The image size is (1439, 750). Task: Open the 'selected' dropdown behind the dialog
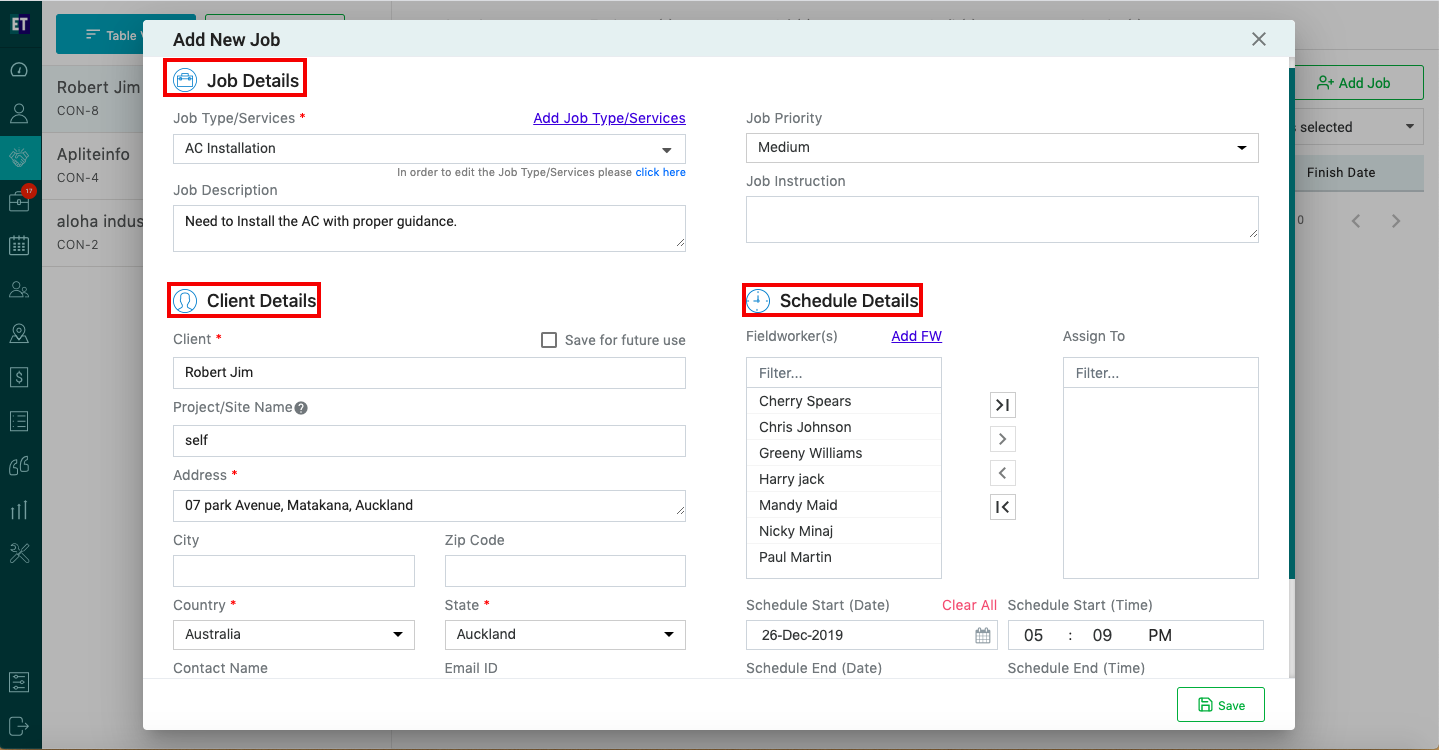coord(1360,127)
